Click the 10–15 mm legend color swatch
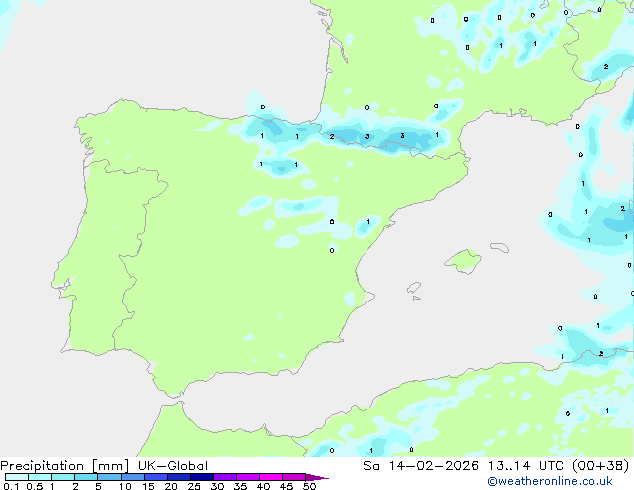The height and width of the screenshot is (490, 634). pyautogui.click(x=133, y=477)
